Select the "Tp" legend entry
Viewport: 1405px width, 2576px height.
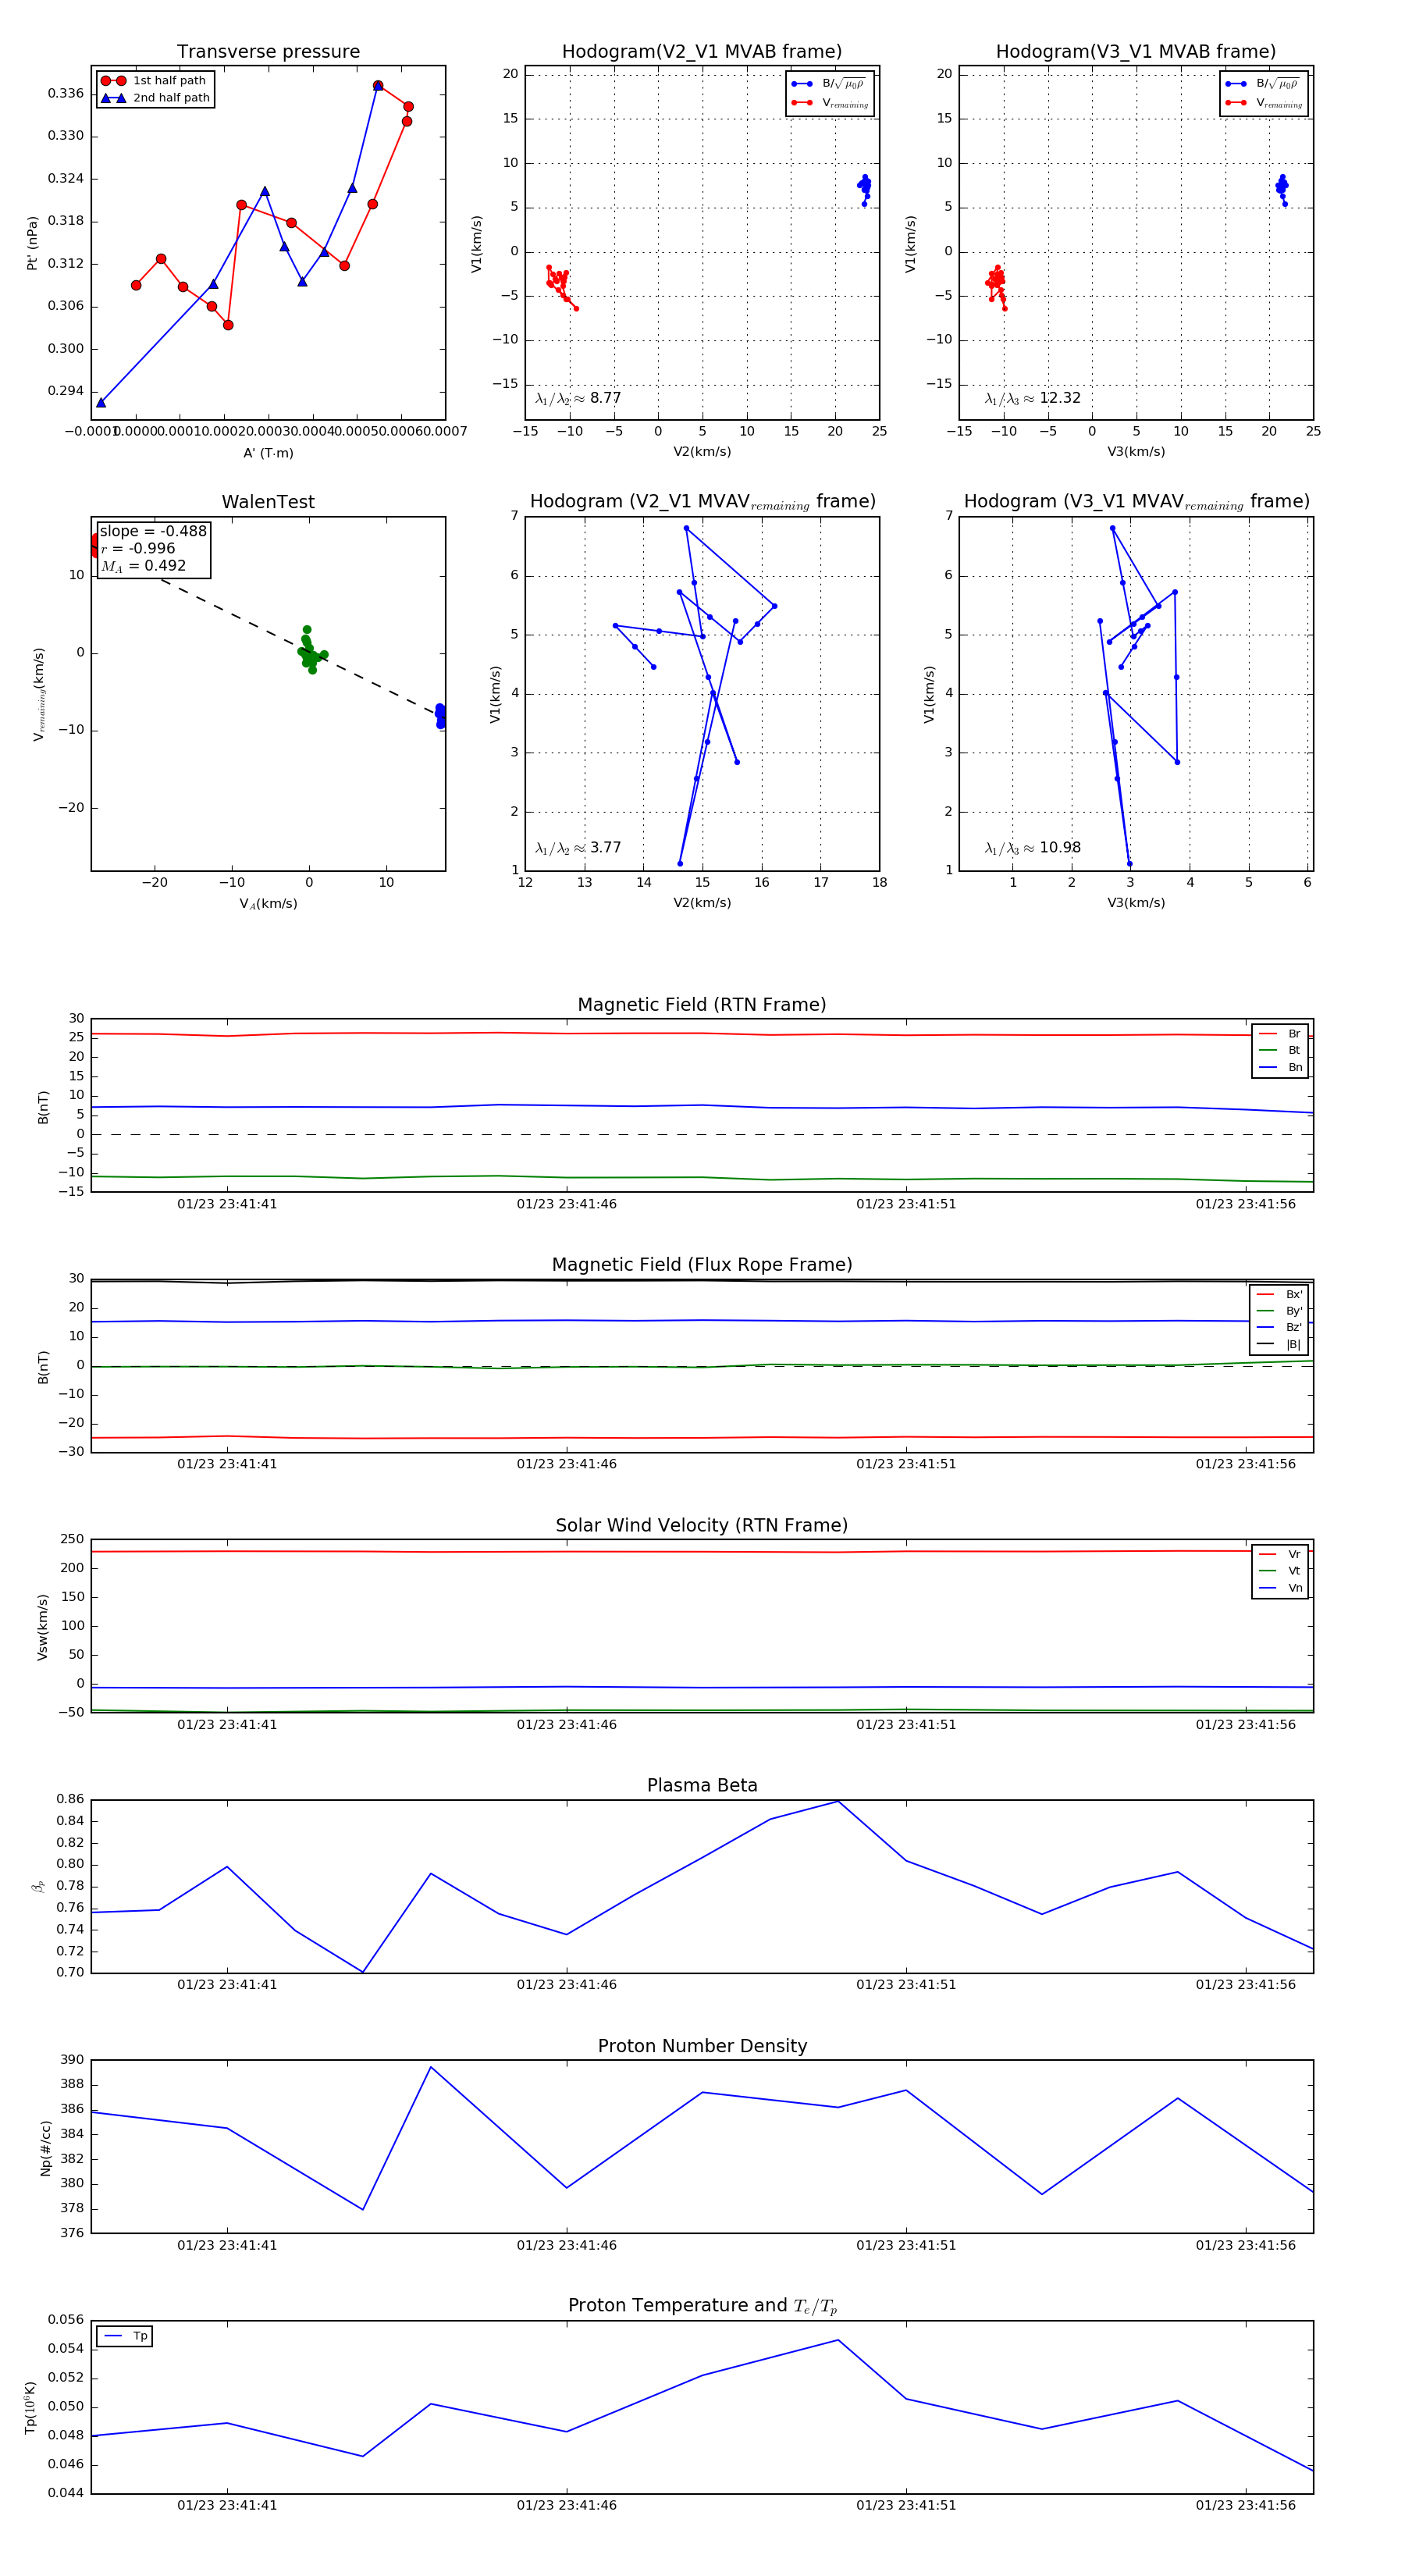[125, 2336]
